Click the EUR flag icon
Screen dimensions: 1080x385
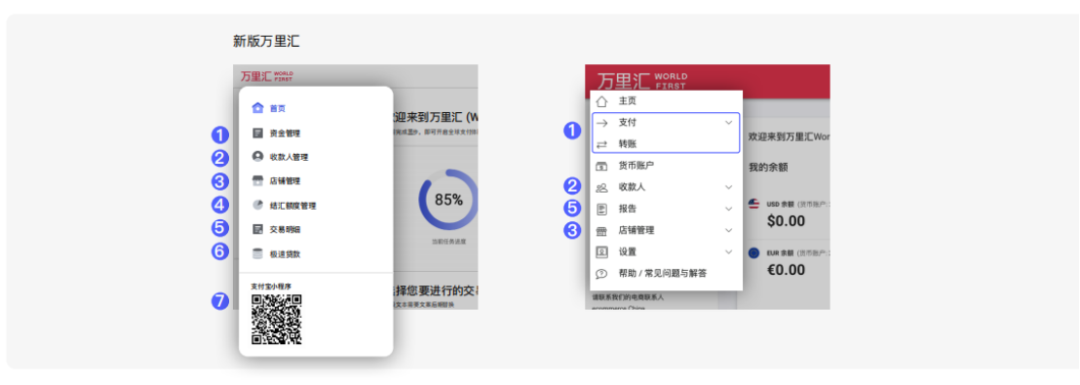pos(754,253)
